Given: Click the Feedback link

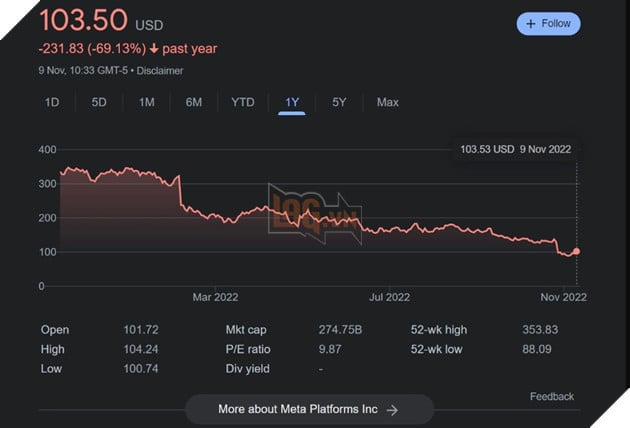Looking at the screenshot, I should point(552,396).
